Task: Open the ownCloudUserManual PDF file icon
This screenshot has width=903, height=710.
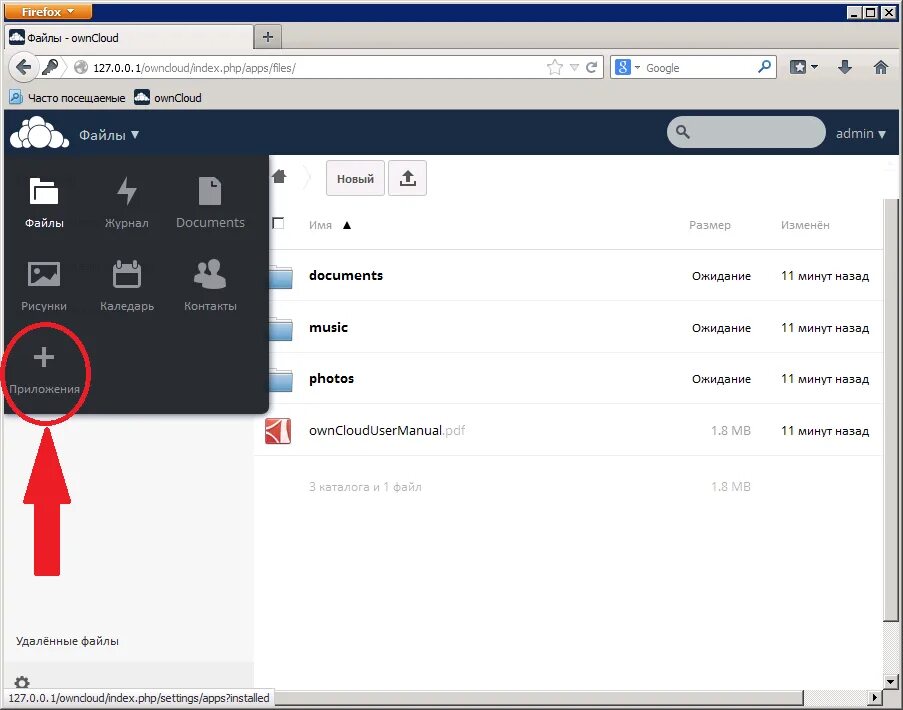Action: pyautogui.click(x=278, y=431)
